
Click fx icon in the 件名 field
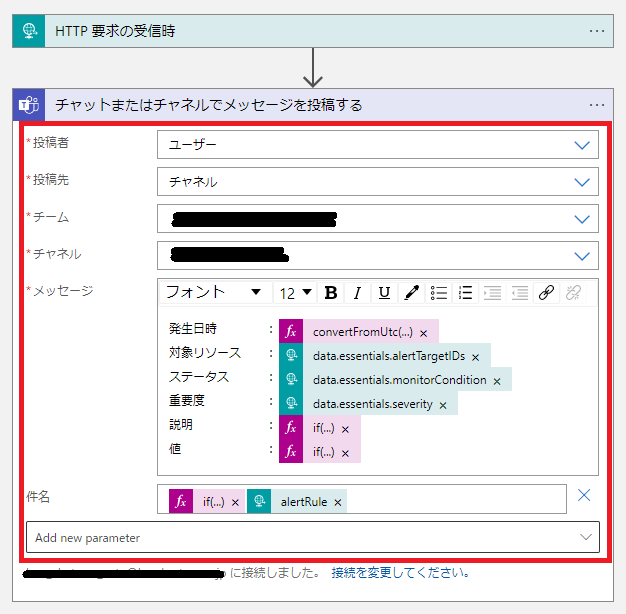pos(181,501)
